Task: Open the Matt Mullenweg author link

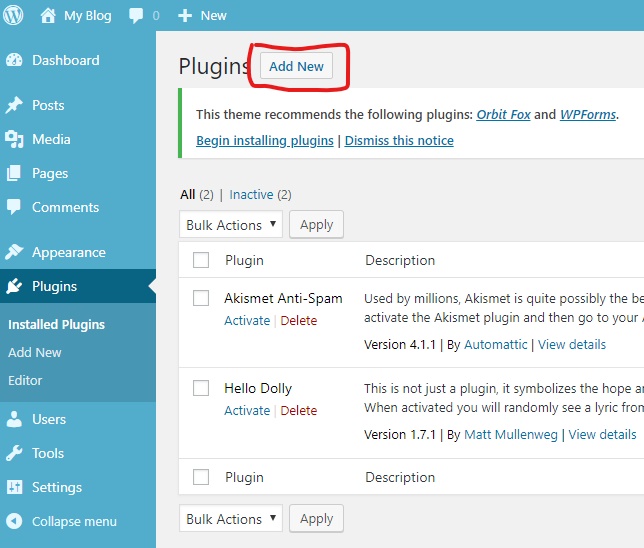Action: click(x=511, y=434)
